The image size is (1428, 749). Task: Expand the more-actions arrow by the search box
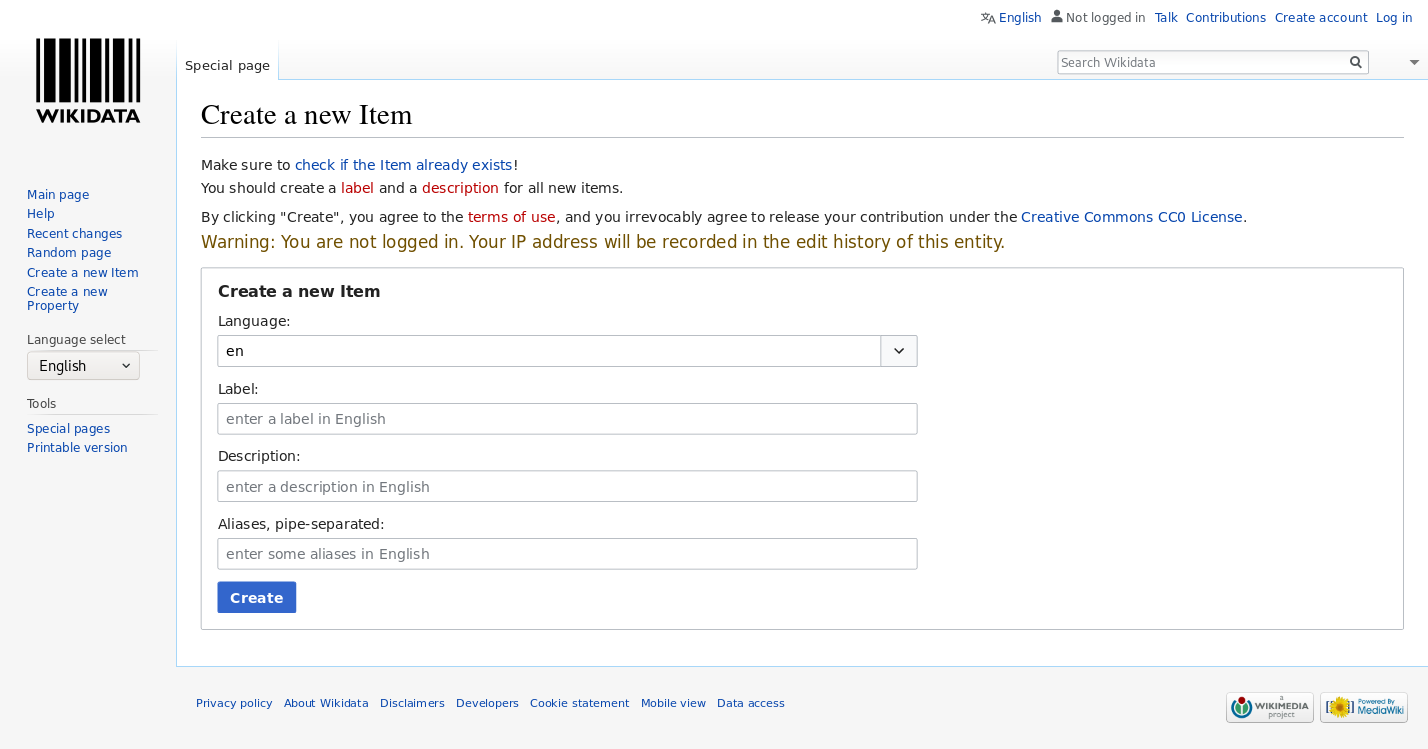pyautogui.click(x=1414, y=62)
